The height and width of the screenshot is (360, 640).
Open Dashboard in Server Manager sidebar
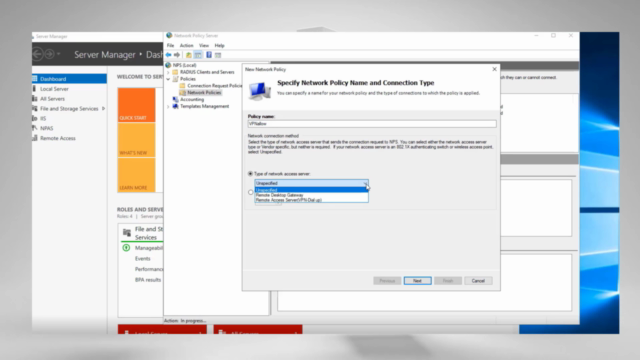pyautogui.click(x=69, y=79)
